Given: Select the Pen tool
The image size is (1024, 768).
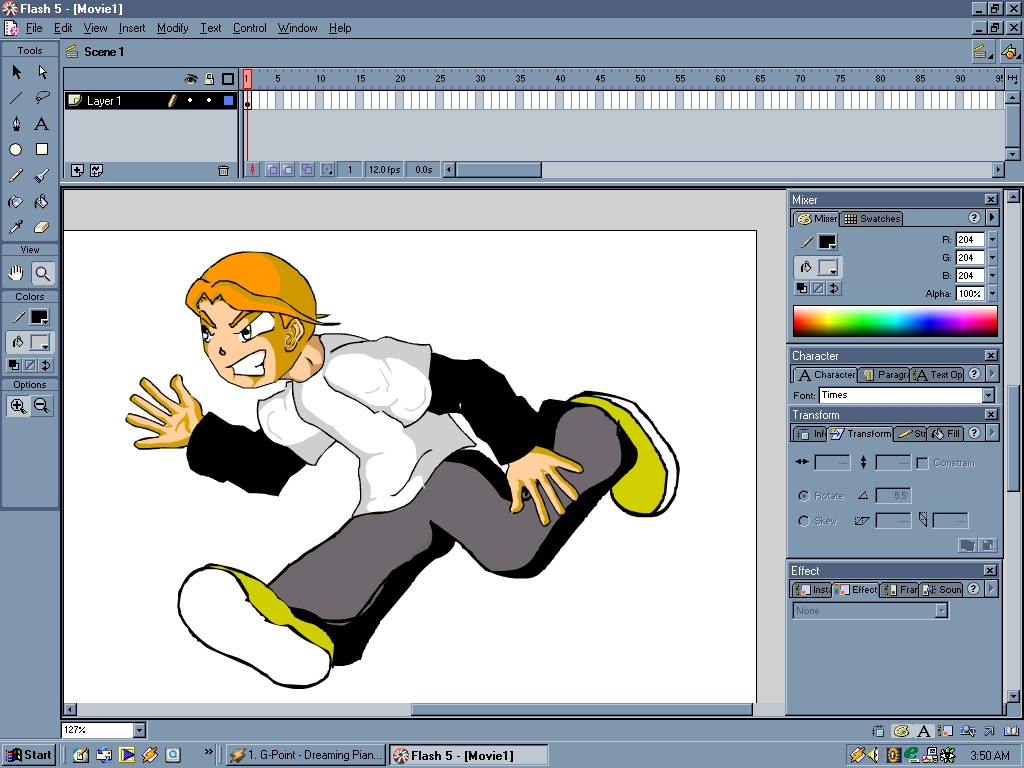Looking at the screenshot, I should coord(16,124).
